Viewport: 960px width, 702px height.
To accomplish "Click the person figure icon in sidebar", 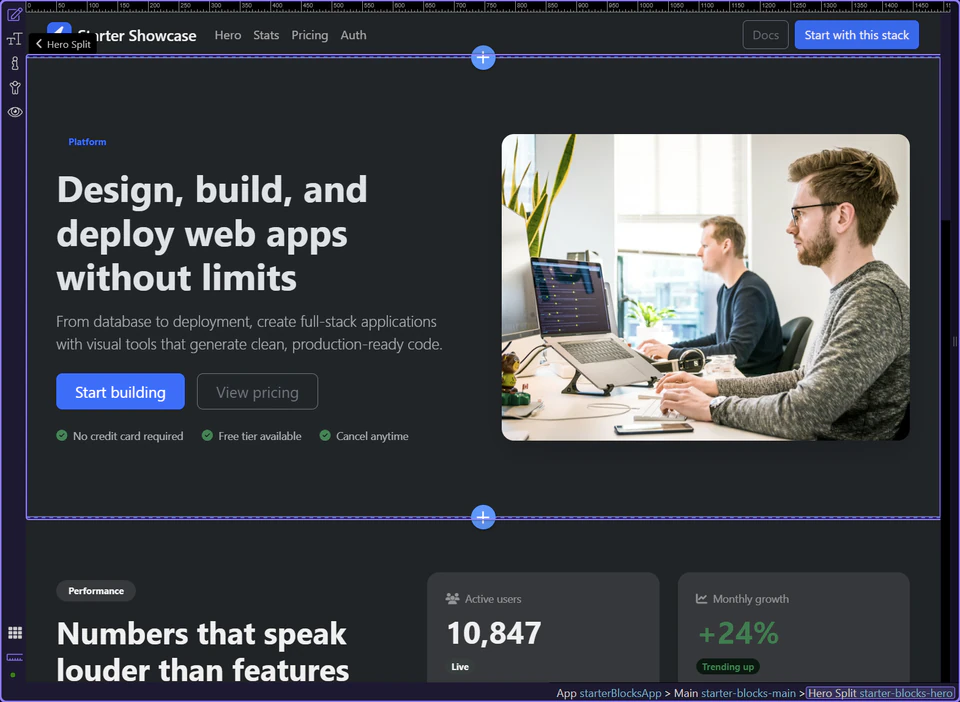I will tap(14, 87).
